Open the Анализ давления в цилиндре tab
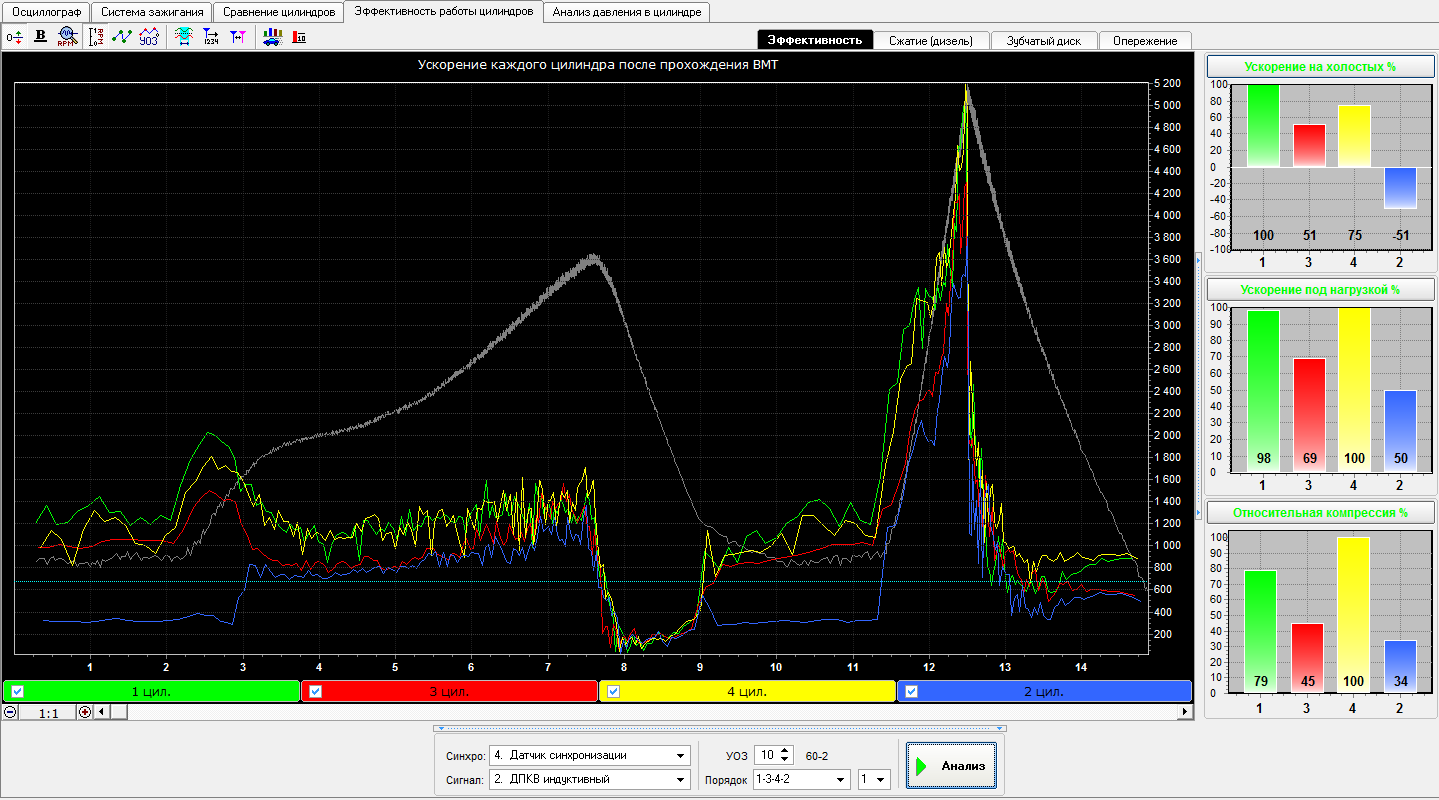This screenshot has height=800, width=1439. pos(627,12)
